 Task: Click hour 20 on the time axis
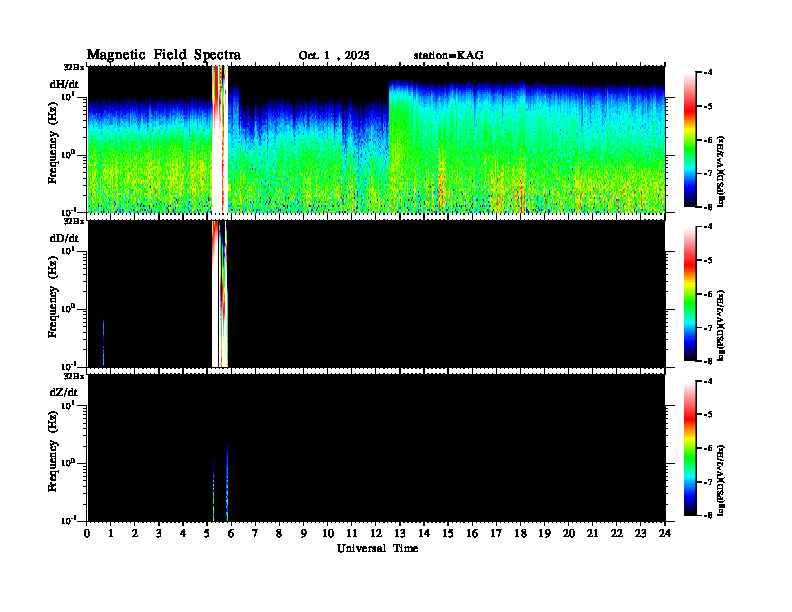[x=569, y=534]
